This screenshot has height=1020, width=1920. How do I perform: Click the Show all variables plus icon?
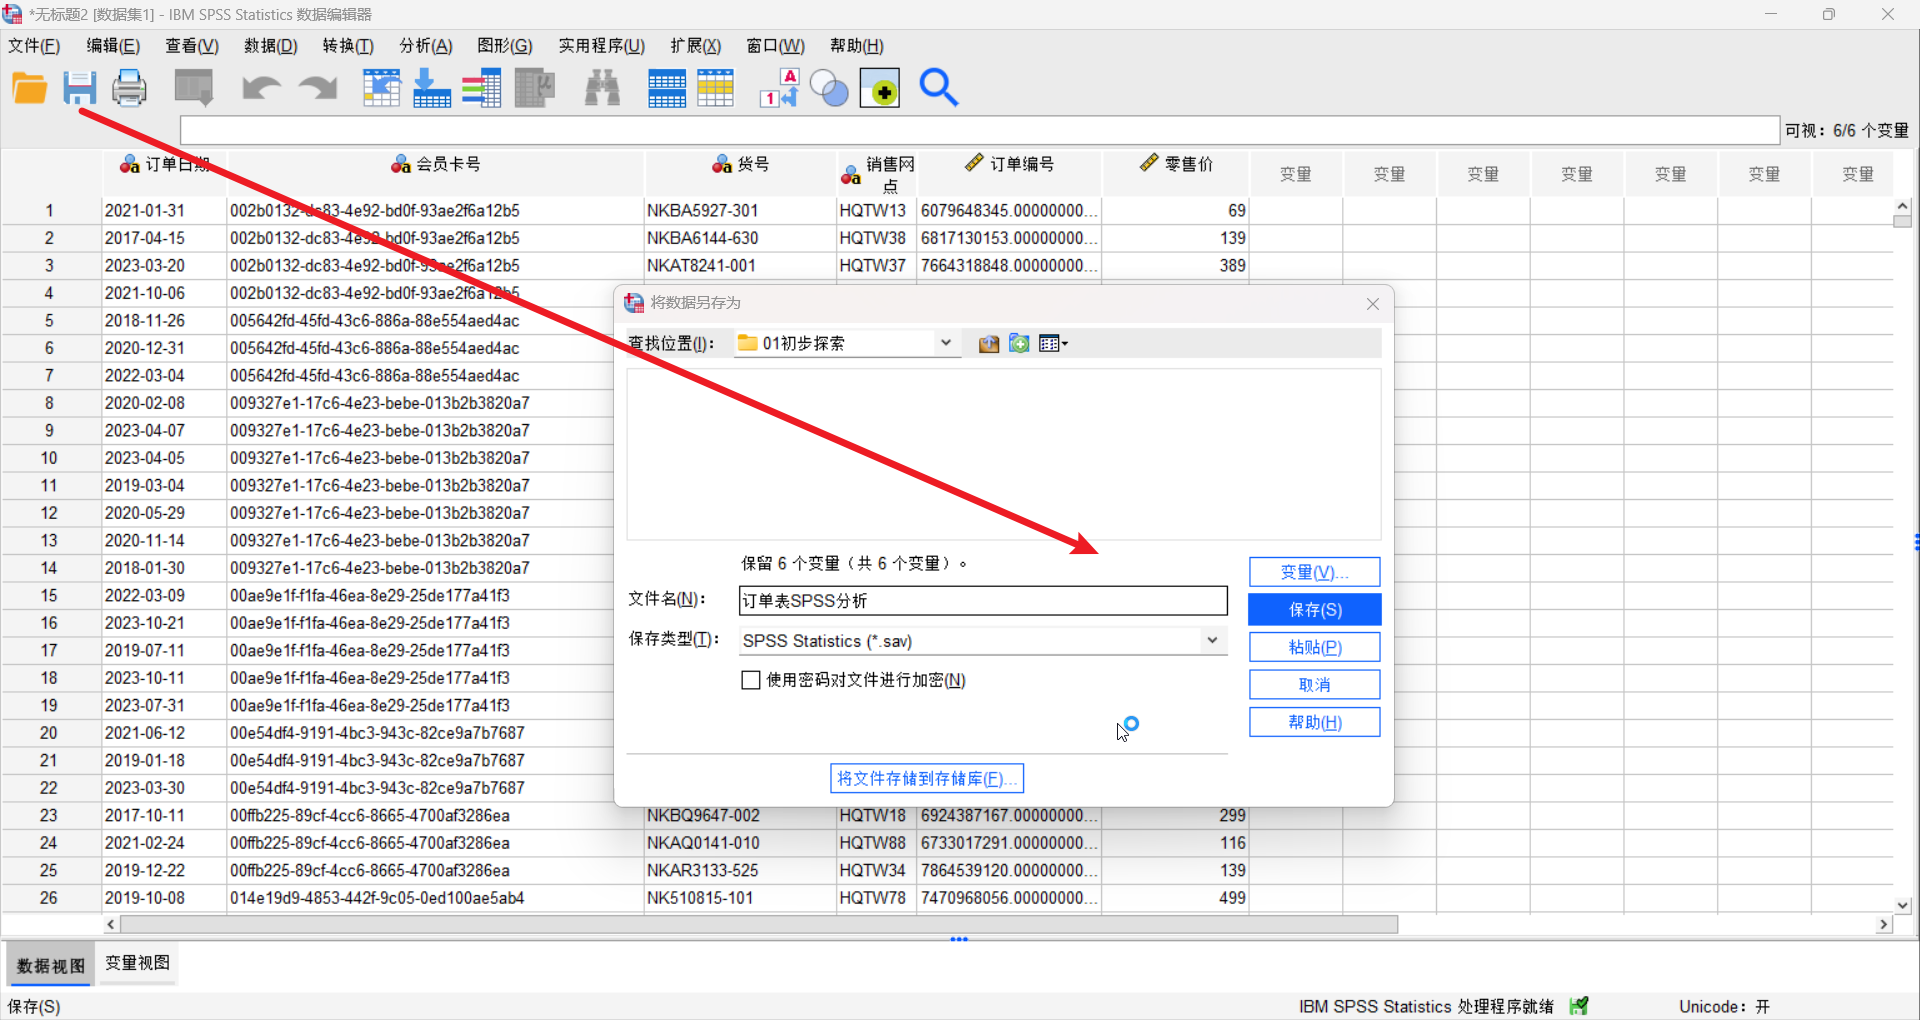[880, 88]
